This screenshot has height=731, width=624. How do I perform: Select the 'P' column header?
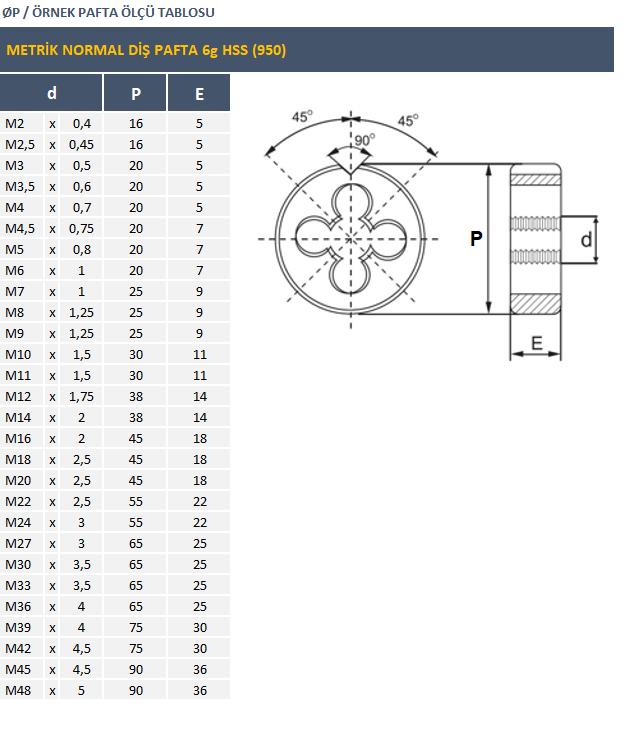(135, 93)
